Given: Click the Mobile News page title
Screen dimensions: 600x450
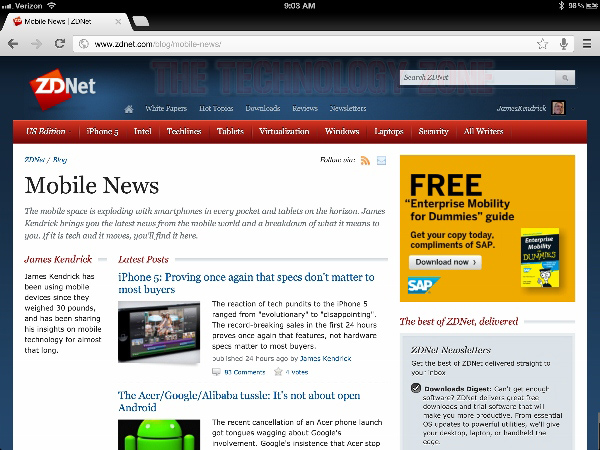Looking at the screenshot, I should 92,186.
